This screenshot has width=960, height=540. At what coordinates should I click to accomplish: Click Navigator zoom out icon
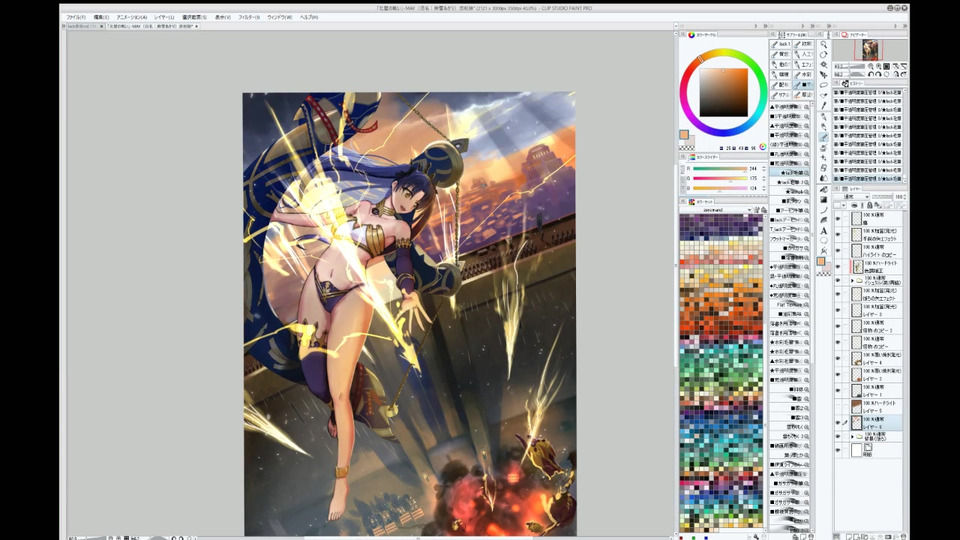(x=871, y=66)
